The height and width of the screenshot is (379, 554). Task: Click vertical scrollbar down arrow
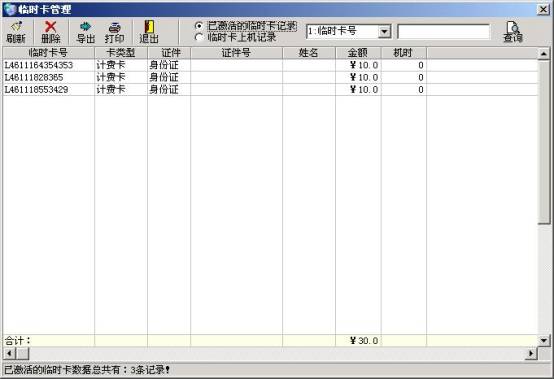coord(543,340)
